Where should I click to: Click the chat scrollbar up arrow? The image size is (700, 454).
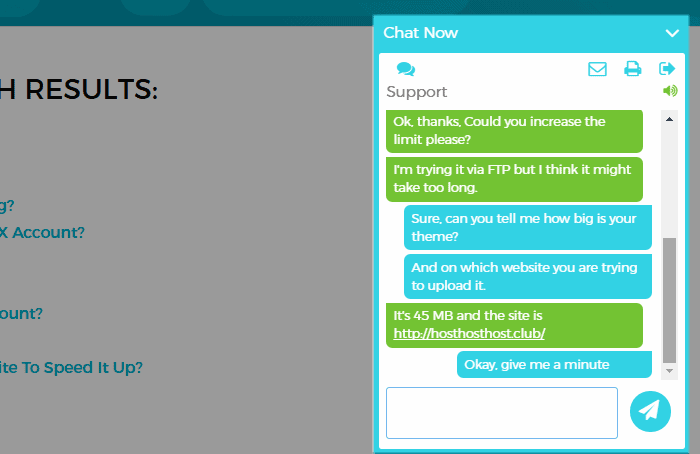(x=669, y=119)
